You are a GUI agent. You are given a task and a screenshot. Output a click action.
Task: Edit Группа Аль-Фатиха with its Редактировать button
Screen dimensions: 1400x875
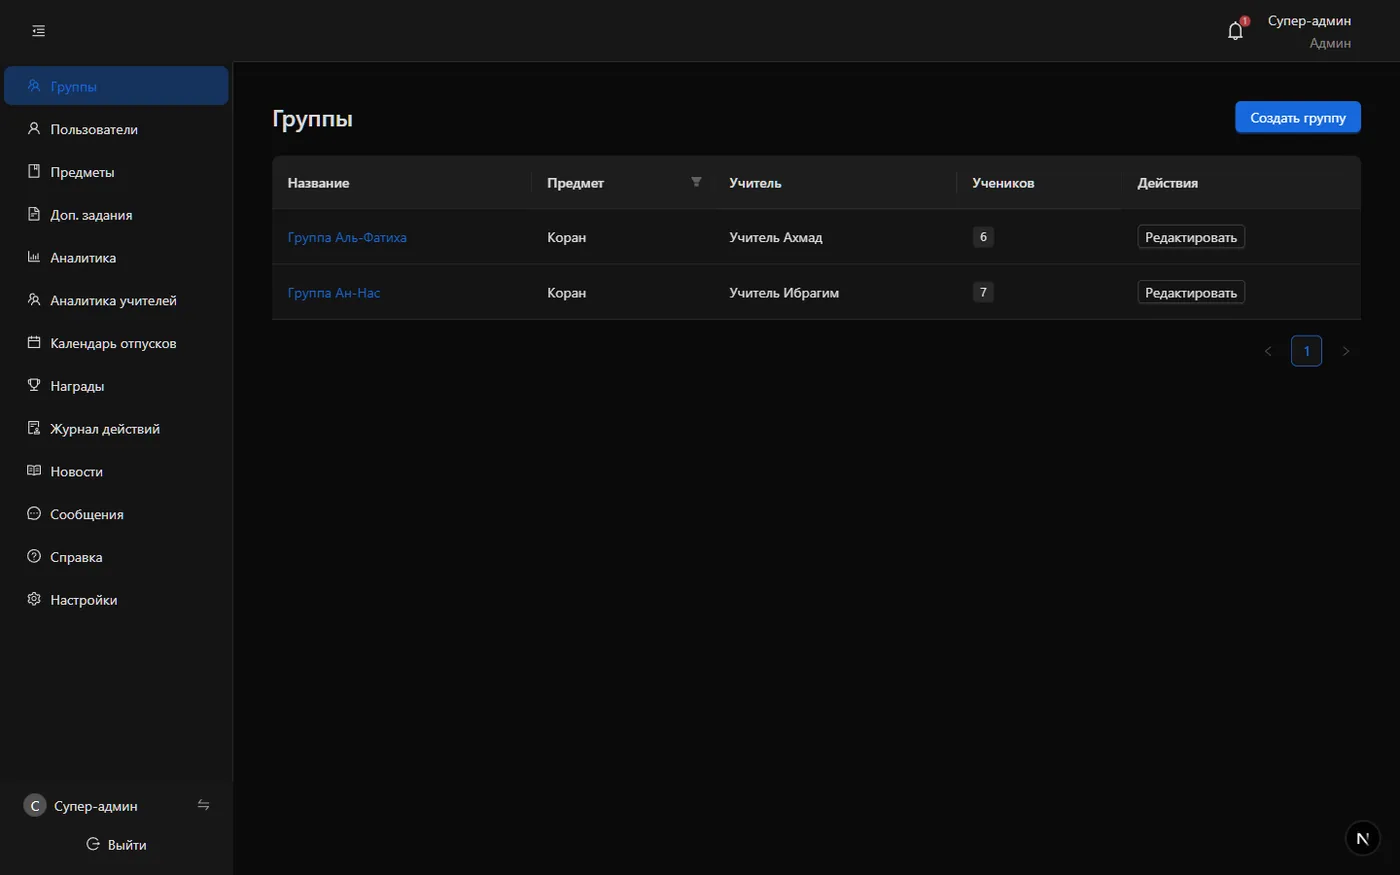click(x=1191, y=237)
